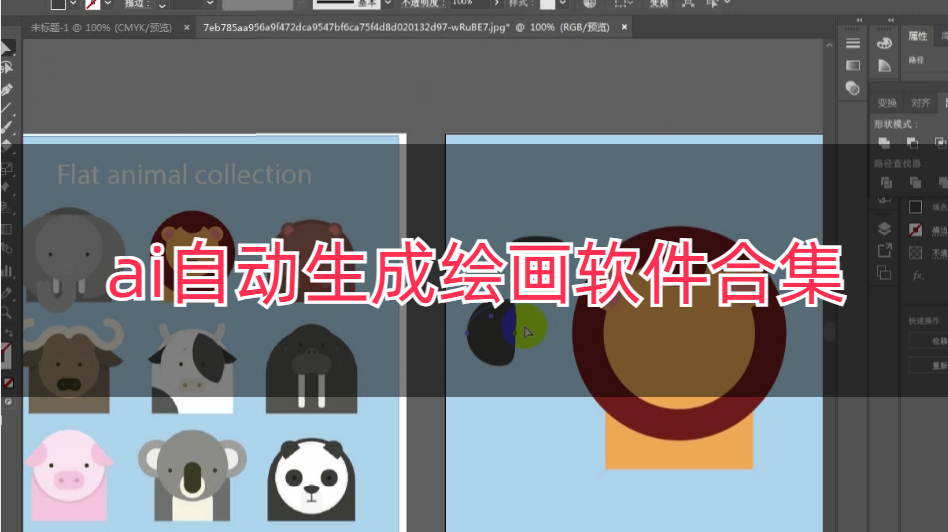The width and height of the screenshot is (948, 532).
Task: Open the Layers panel icon
Action: [x=884, y=229]
